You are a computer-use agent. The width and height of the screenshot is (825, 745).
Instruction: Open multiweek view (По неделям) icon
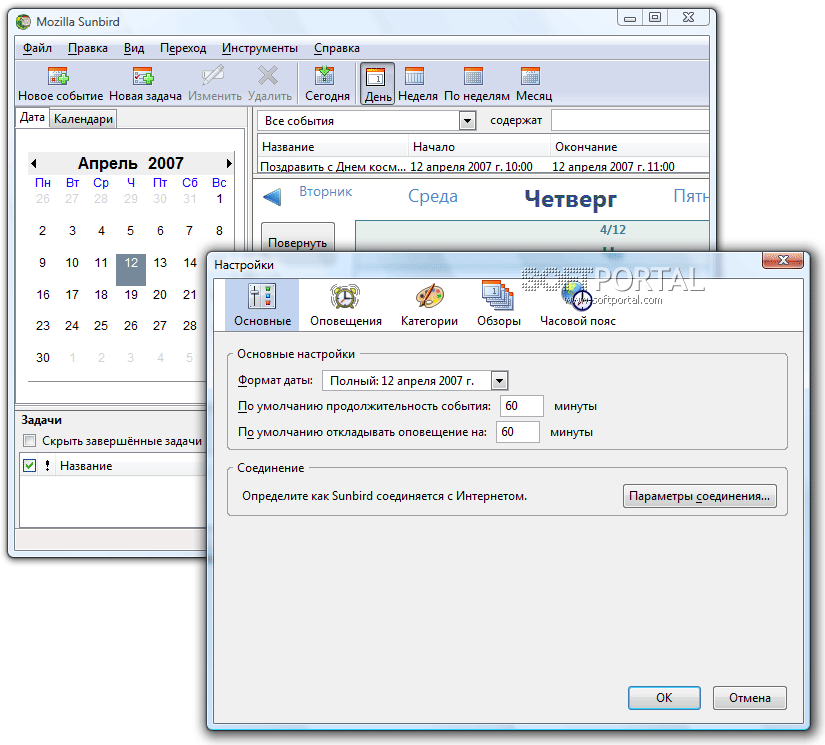pyautogui.click(x=474, y=76)
